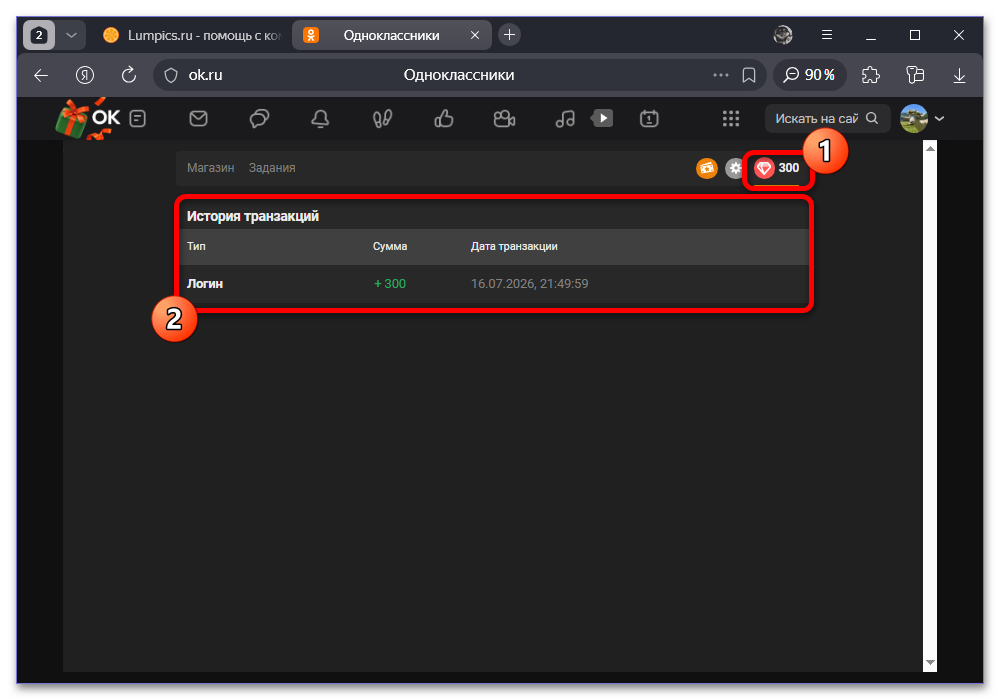Open the ratings thumbs-up icon
Viewport: 1000px width, 700px height.
click(x=444, y=119)
